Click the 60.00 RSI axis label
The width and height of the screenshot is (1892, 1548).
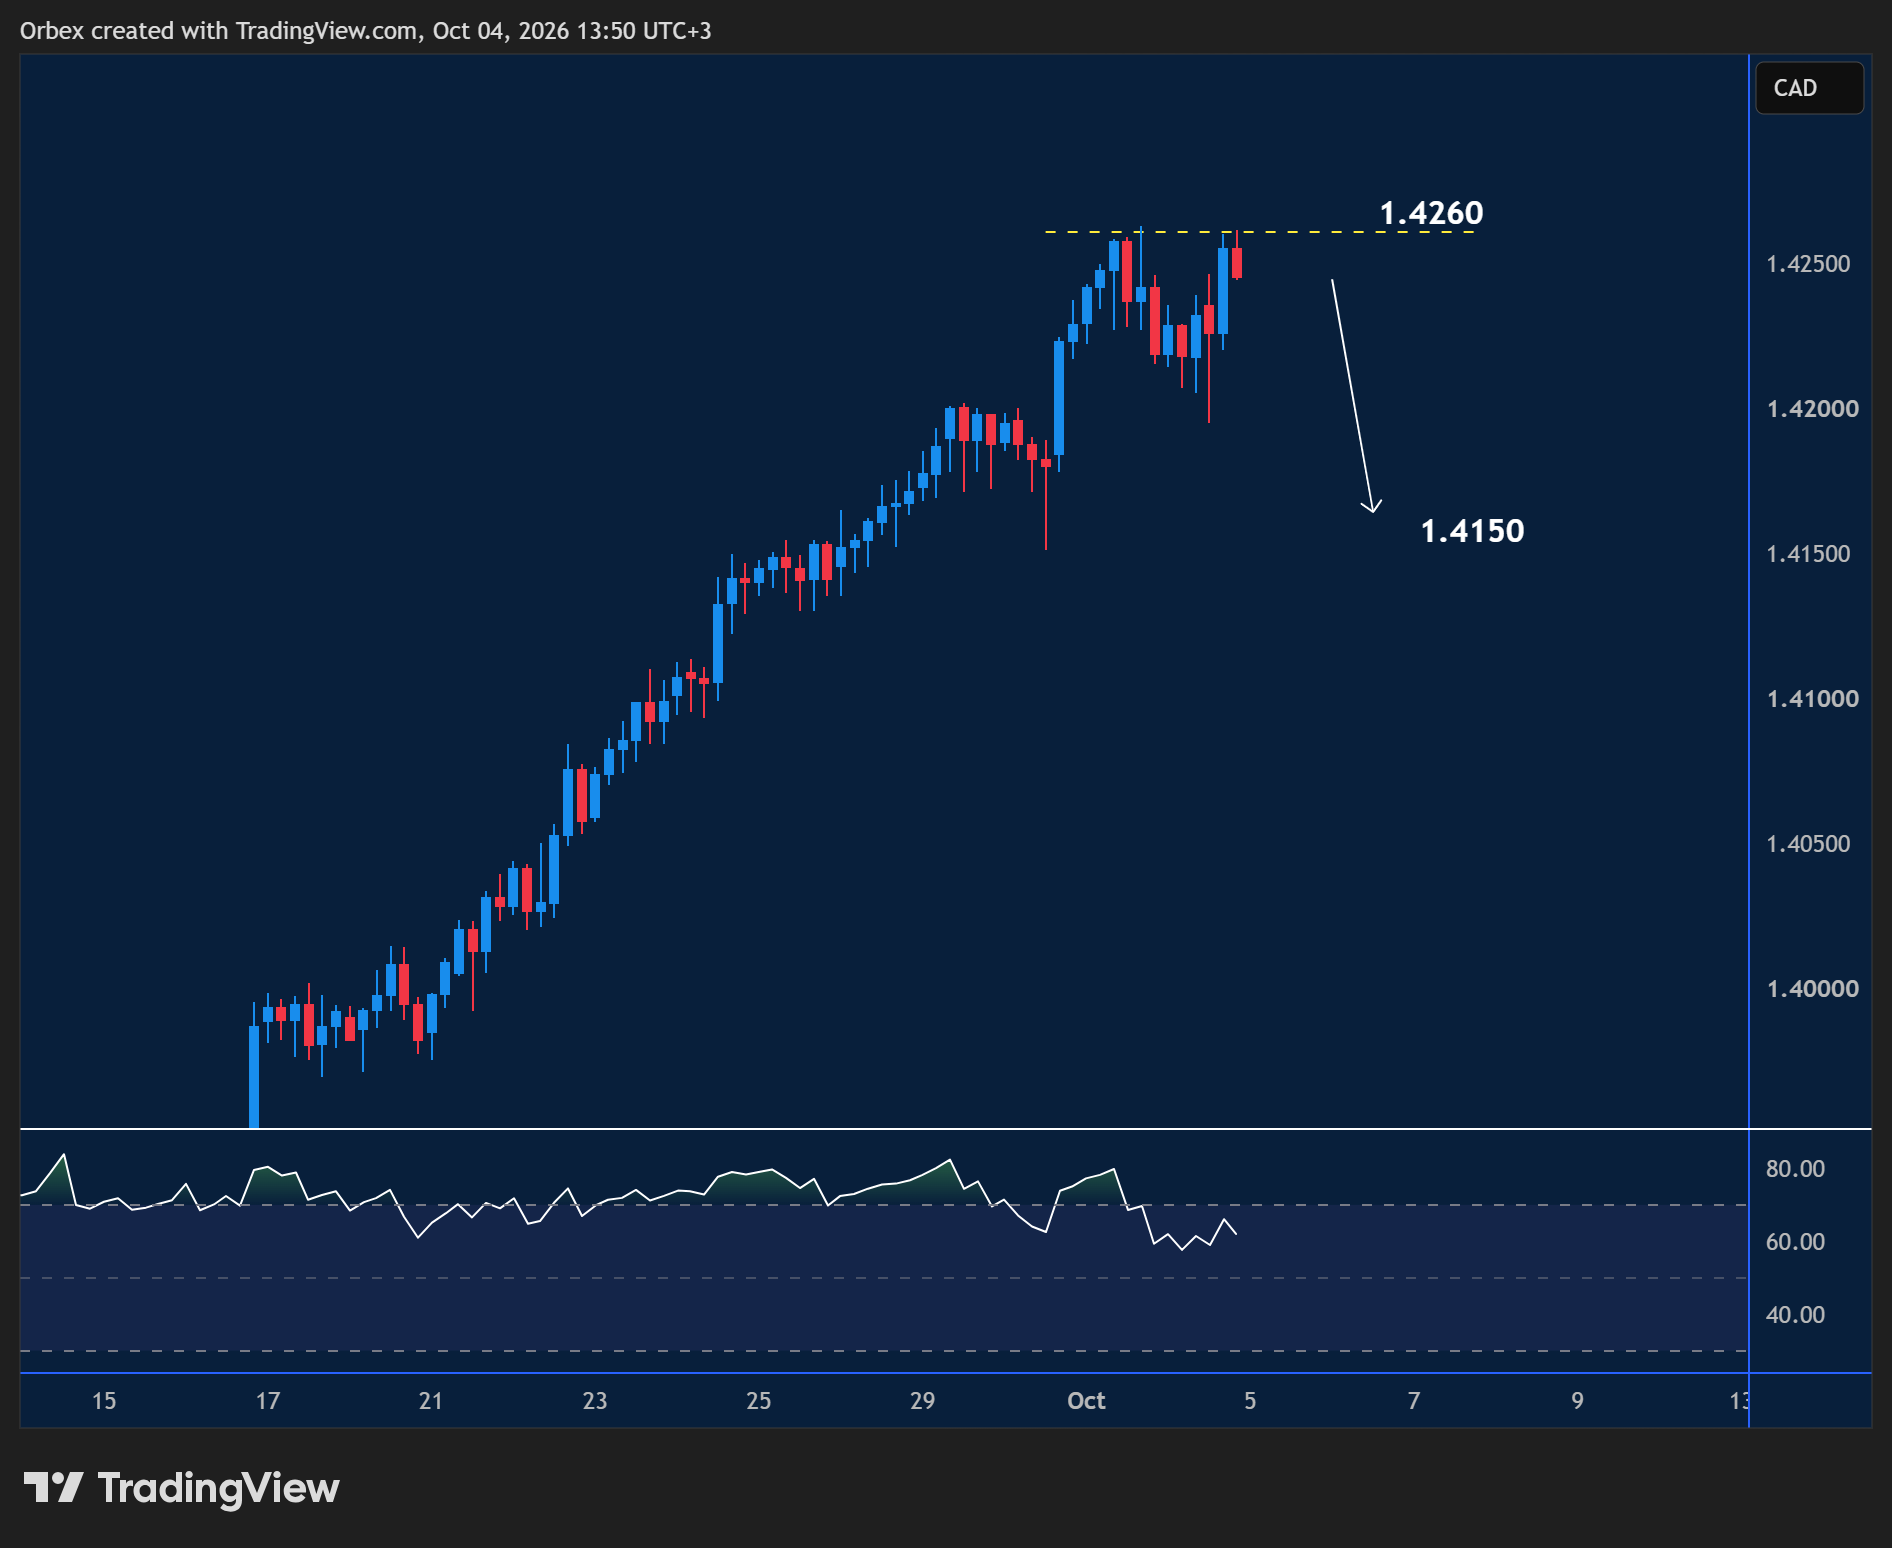pyautogui.click(x=1795, y=1242)
